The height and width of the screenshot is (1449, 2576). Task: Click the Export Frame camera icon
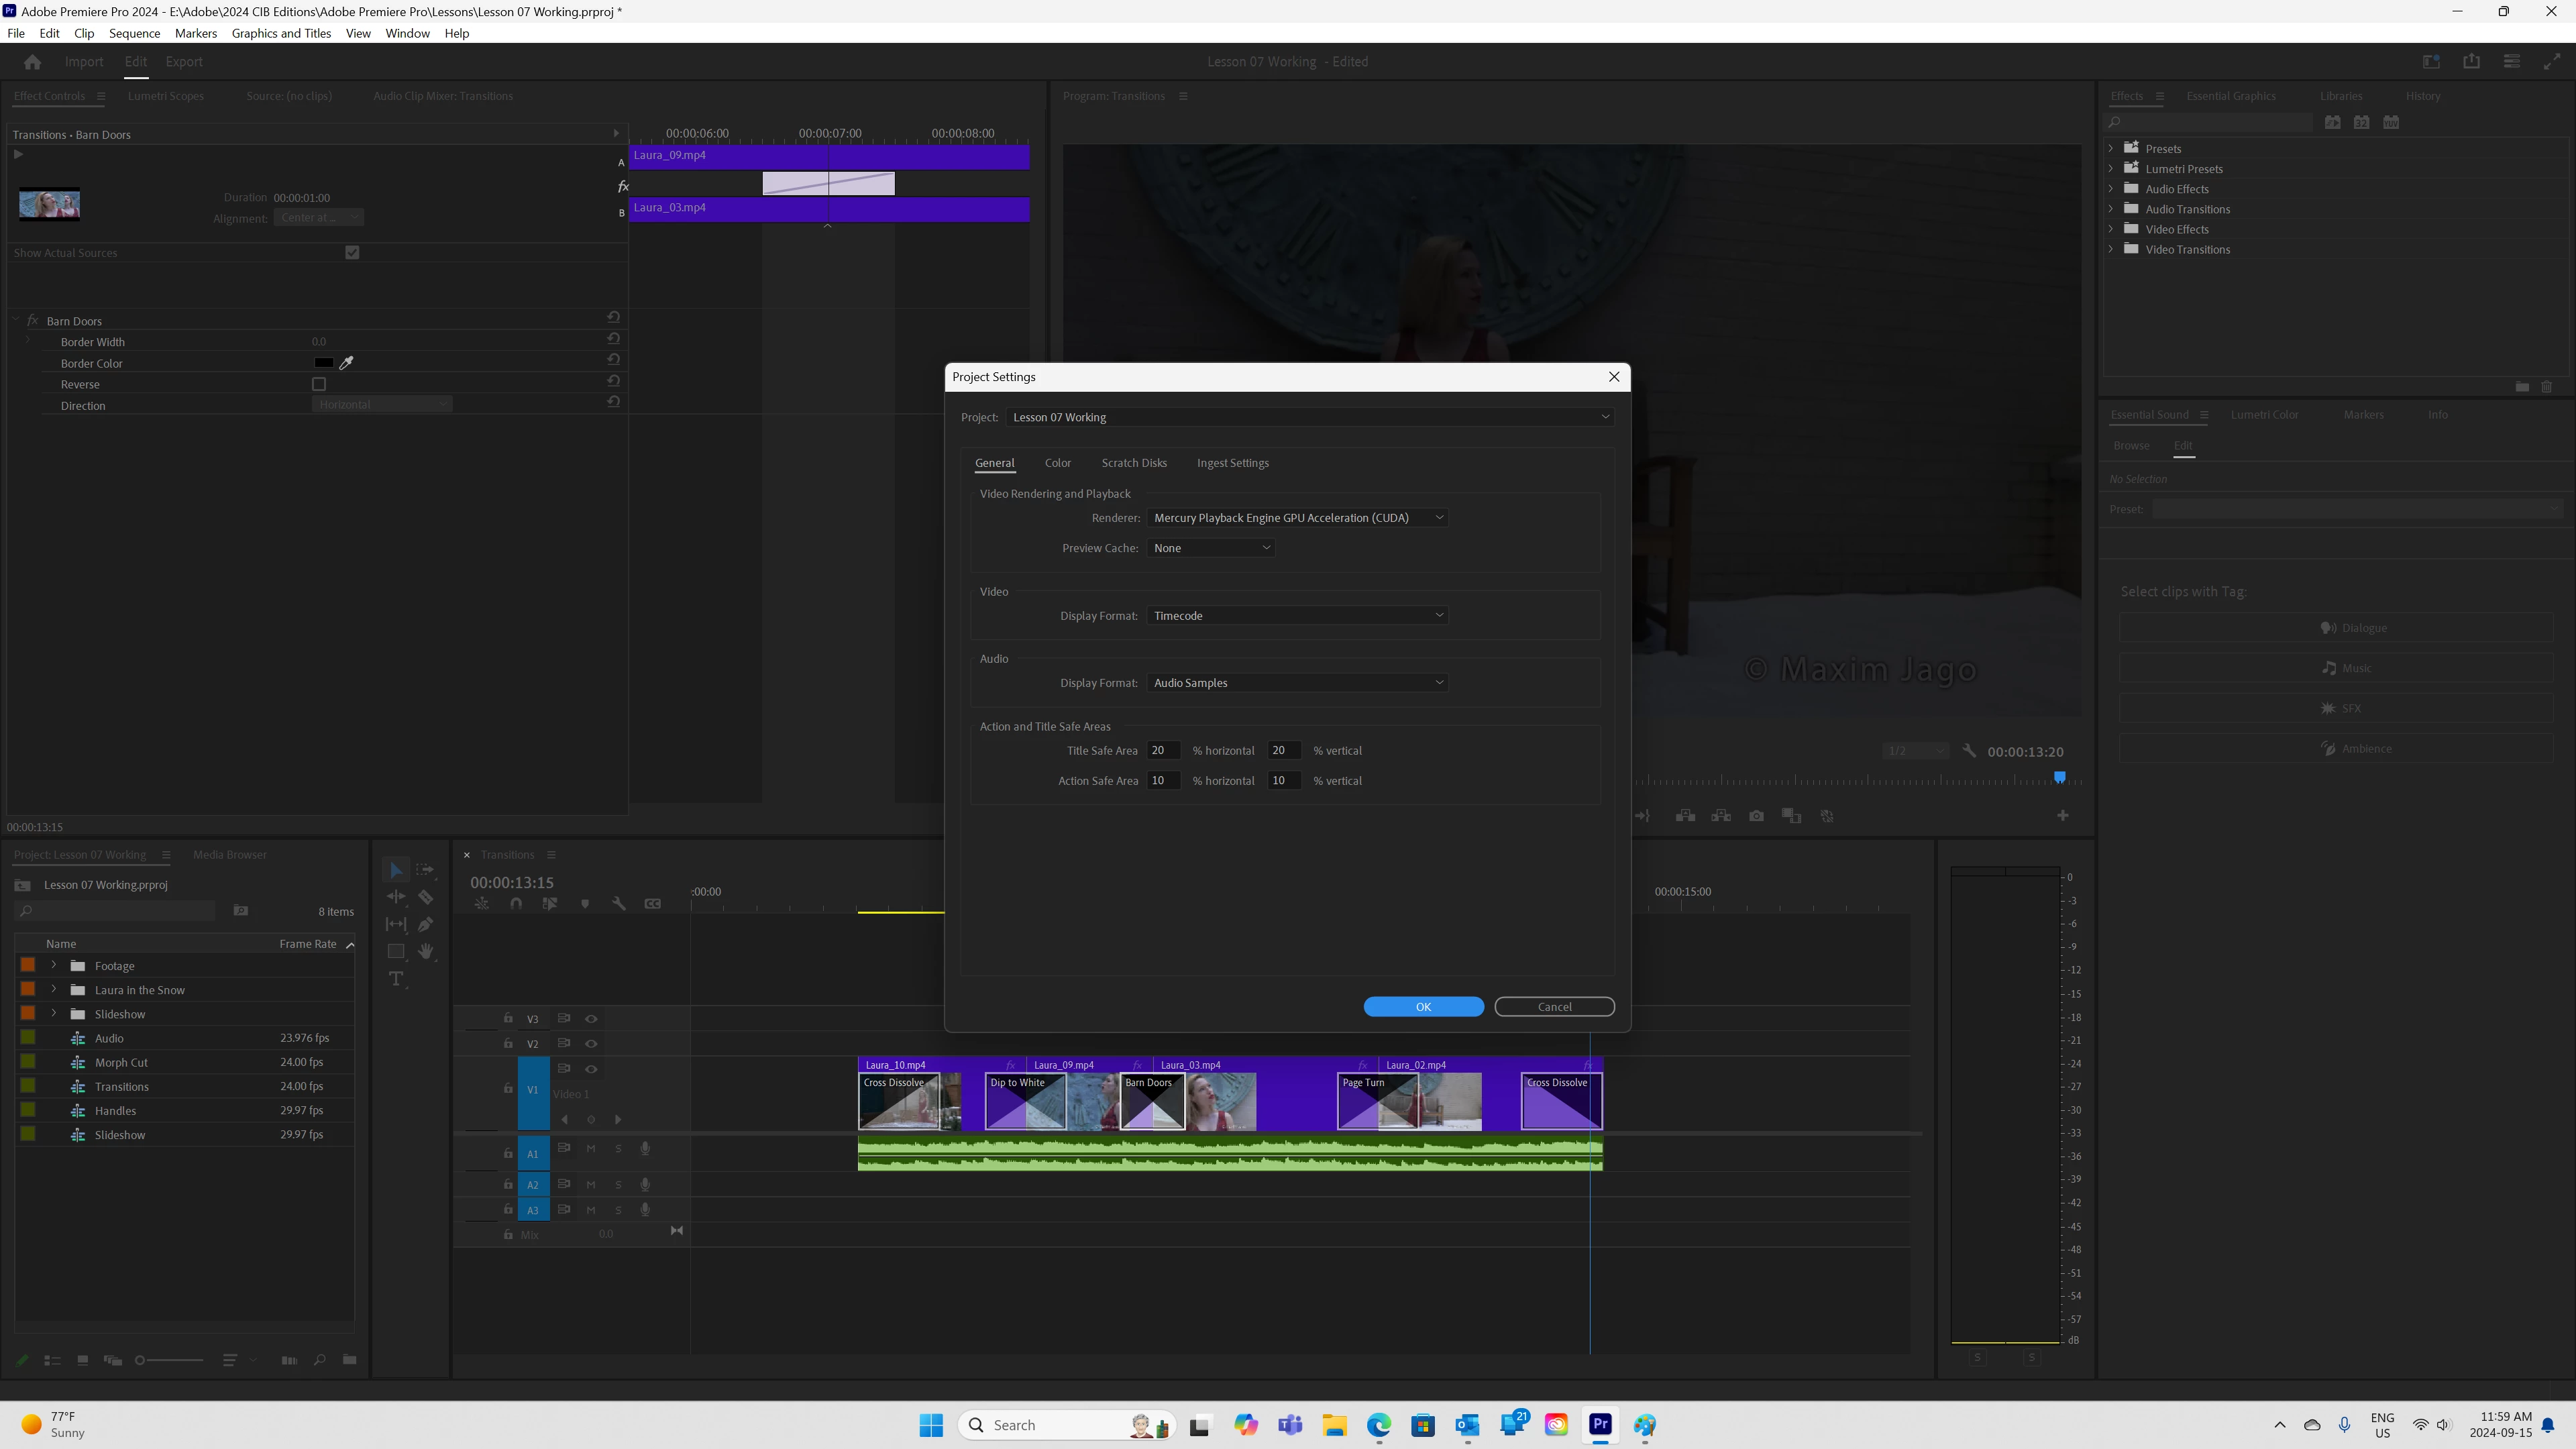1756,816
